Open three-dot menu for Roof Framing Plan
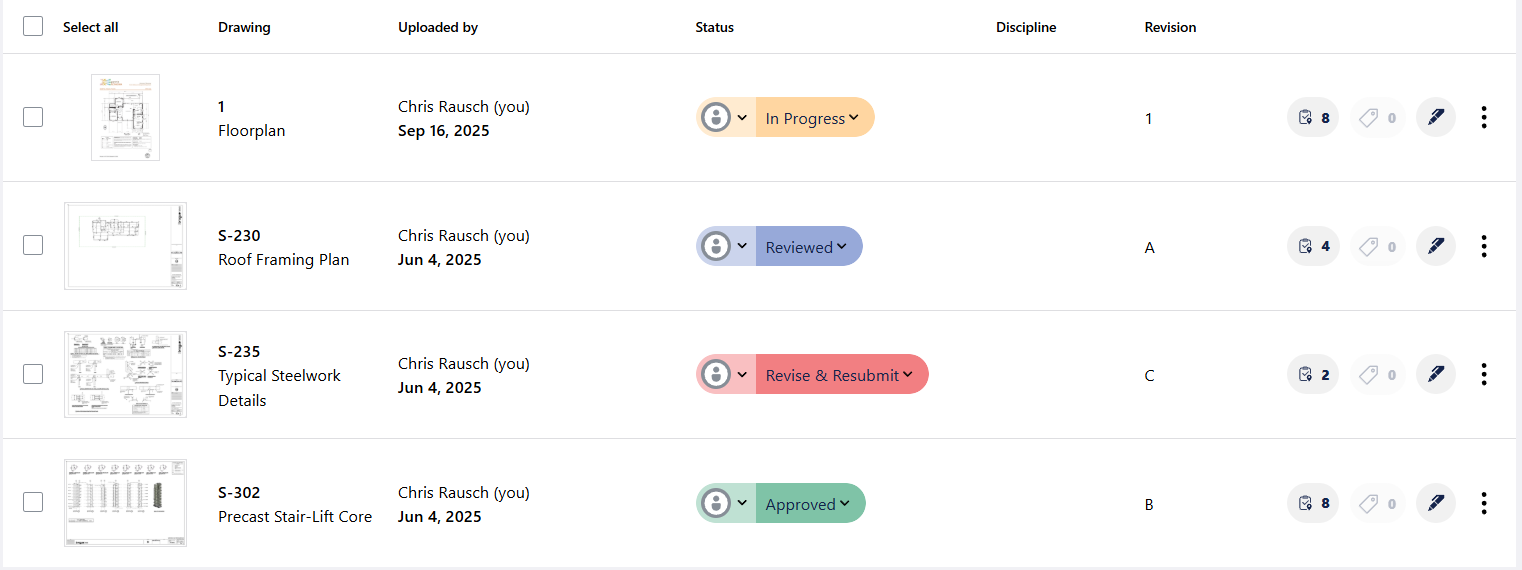This screenshot has height=570, width=1522. (x=1484, y=246)
